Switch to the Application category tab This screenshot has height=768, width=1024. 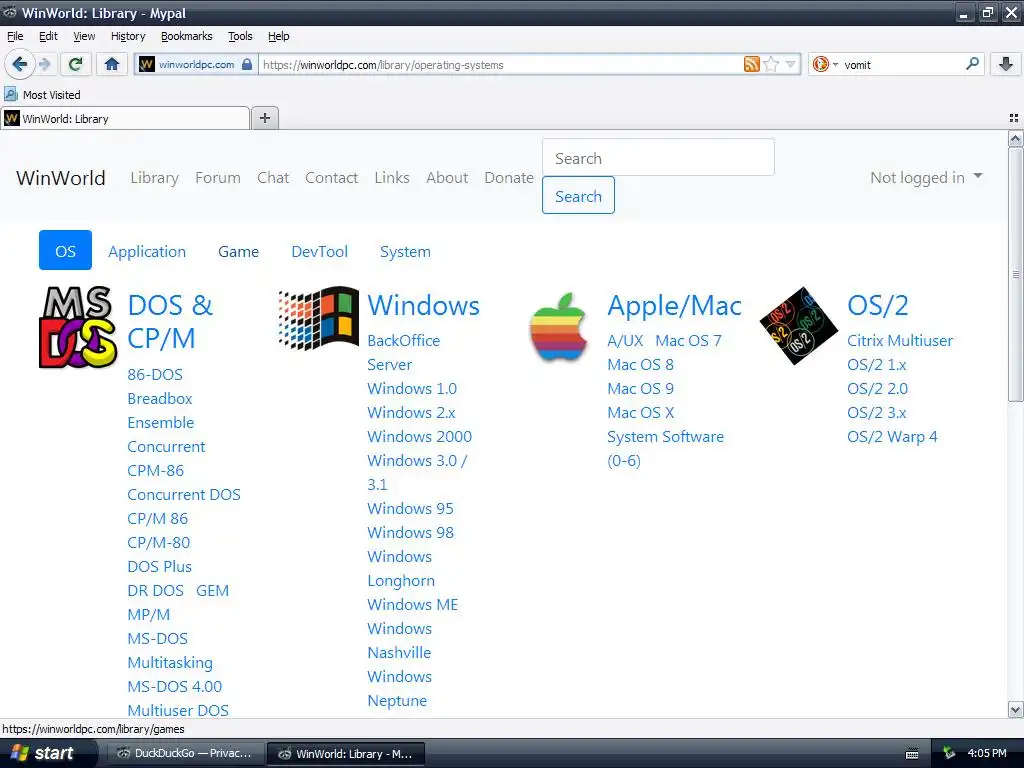(147, 251)
